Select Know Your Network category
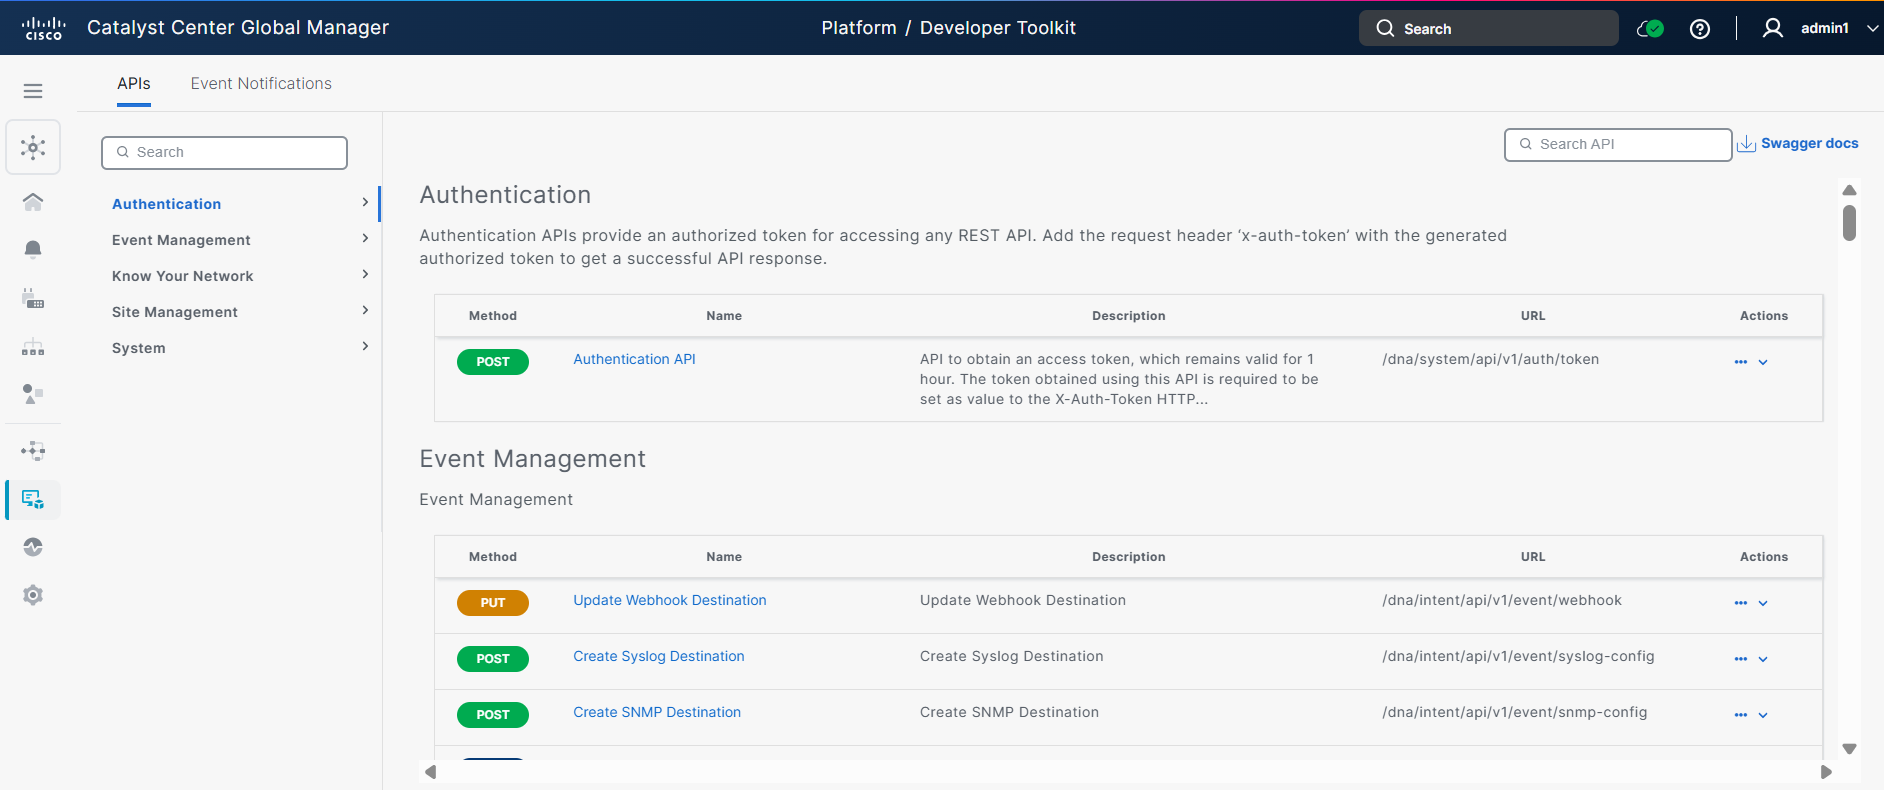This screenshot has width=1884, height=790. (x=183, y=276)
